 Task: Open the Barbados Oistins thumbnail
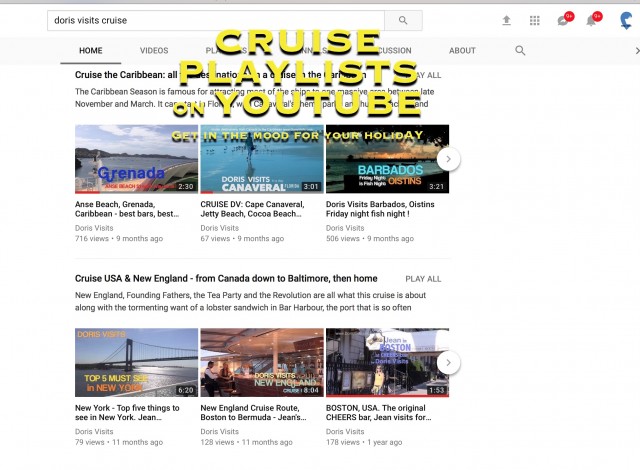click(x=387, y=159)
